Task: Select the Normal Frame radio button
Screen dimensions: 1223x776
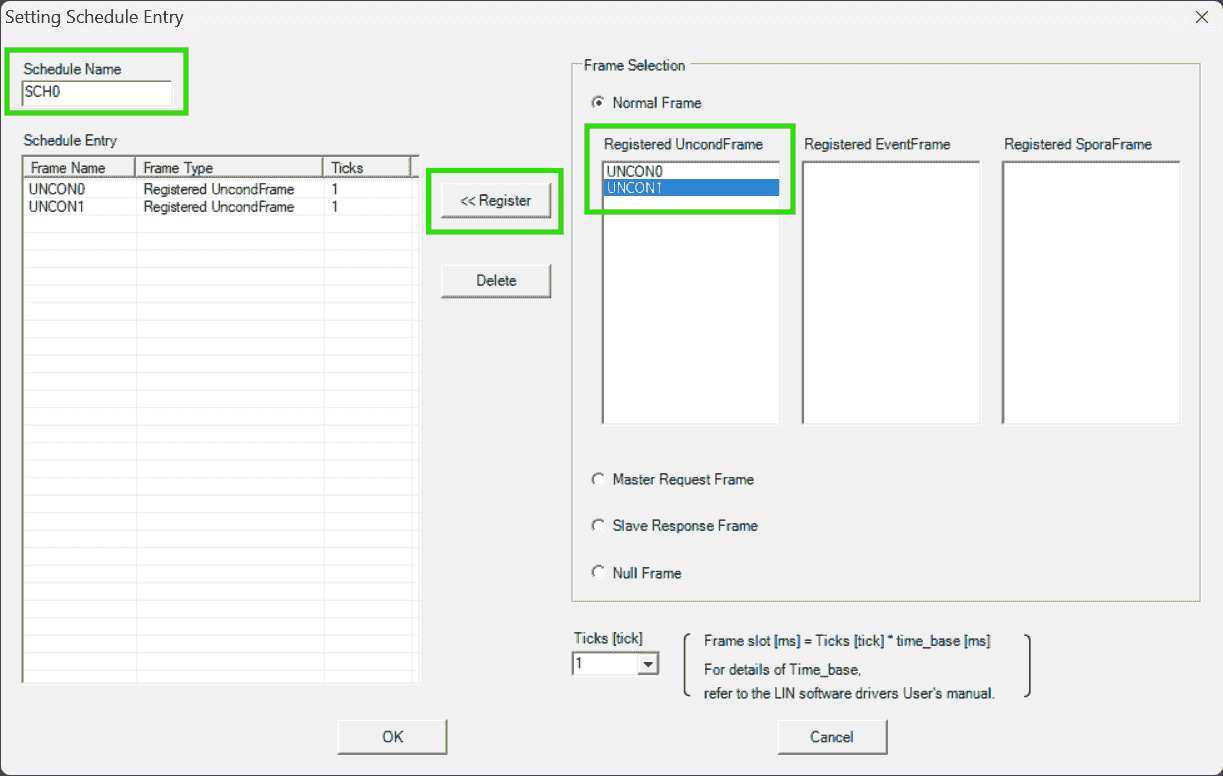Action: pyautogui.click(x=598, y=103)
